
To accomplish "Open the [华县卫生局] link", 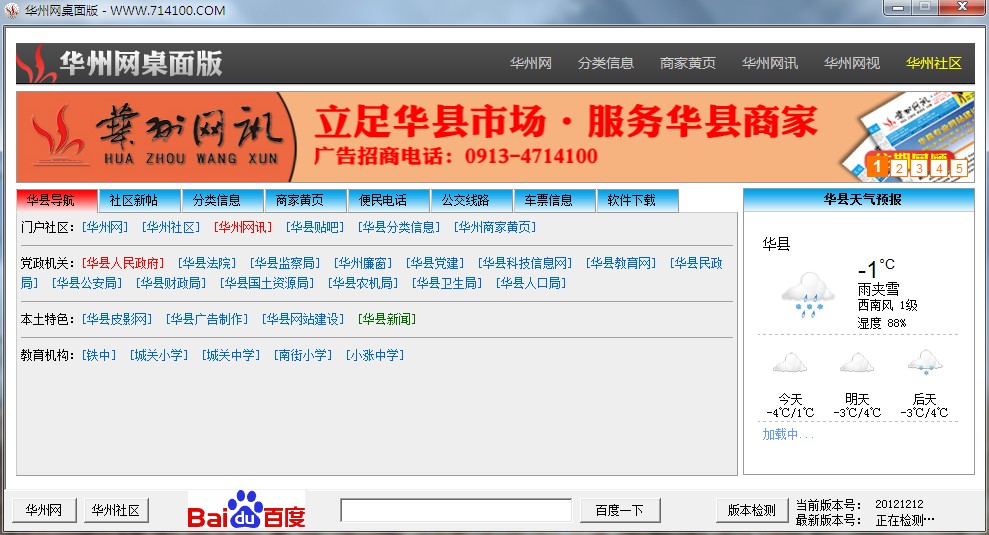I will tap(447, 283).
